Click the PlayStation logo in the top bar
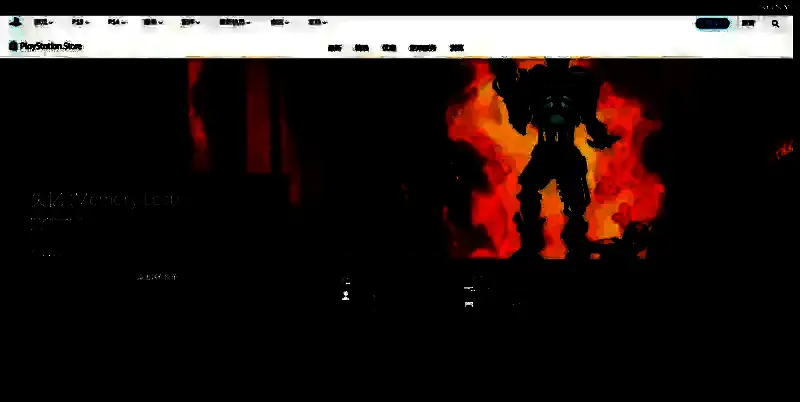 point(15,22)
